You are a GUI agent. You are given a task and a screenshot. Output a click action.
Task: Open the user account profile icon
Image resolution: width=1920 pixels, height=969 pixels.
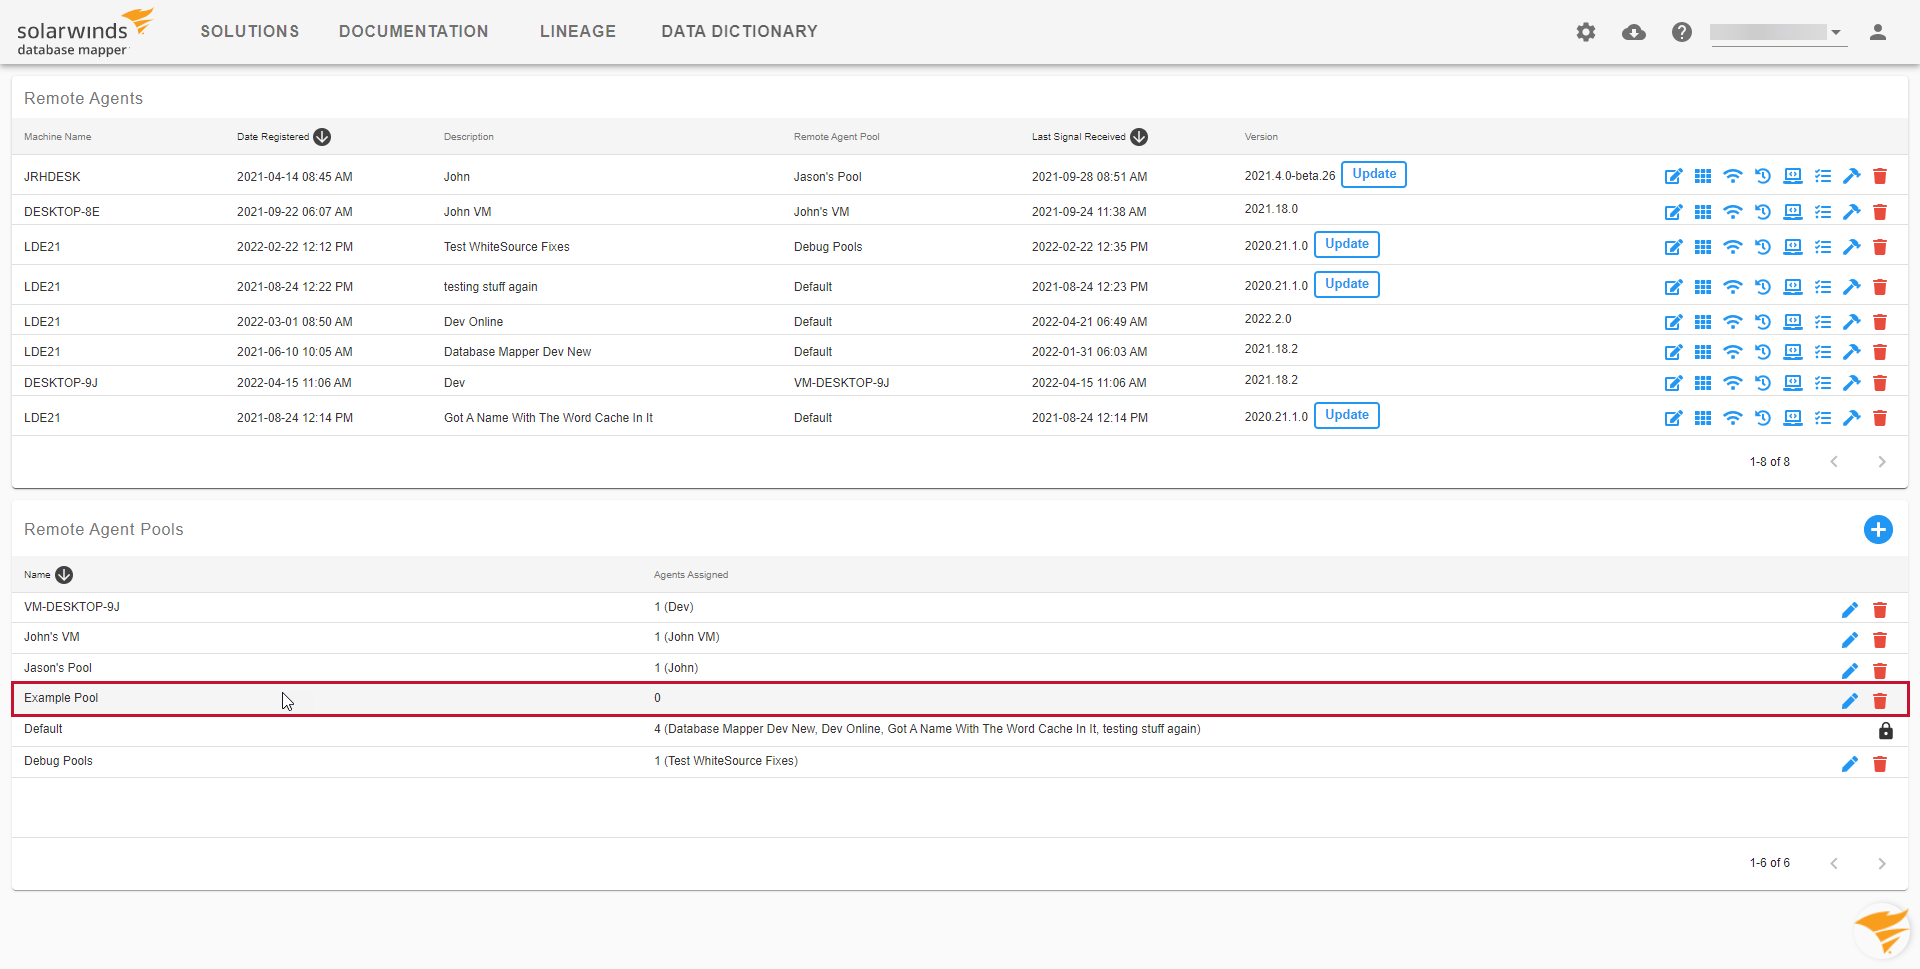click(x=1878, y=32)
